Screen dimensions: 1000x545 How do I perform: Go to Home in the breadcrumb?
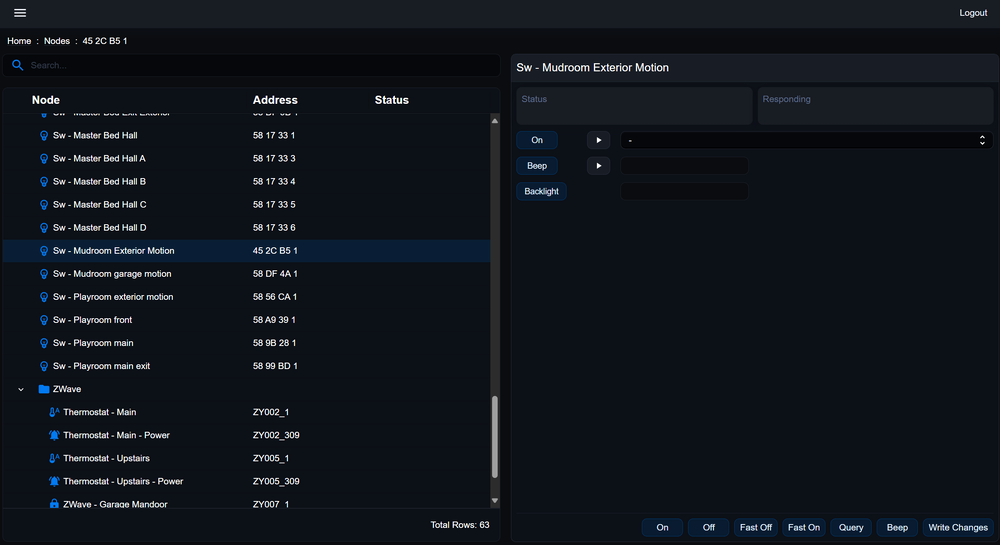coord(19,41)
